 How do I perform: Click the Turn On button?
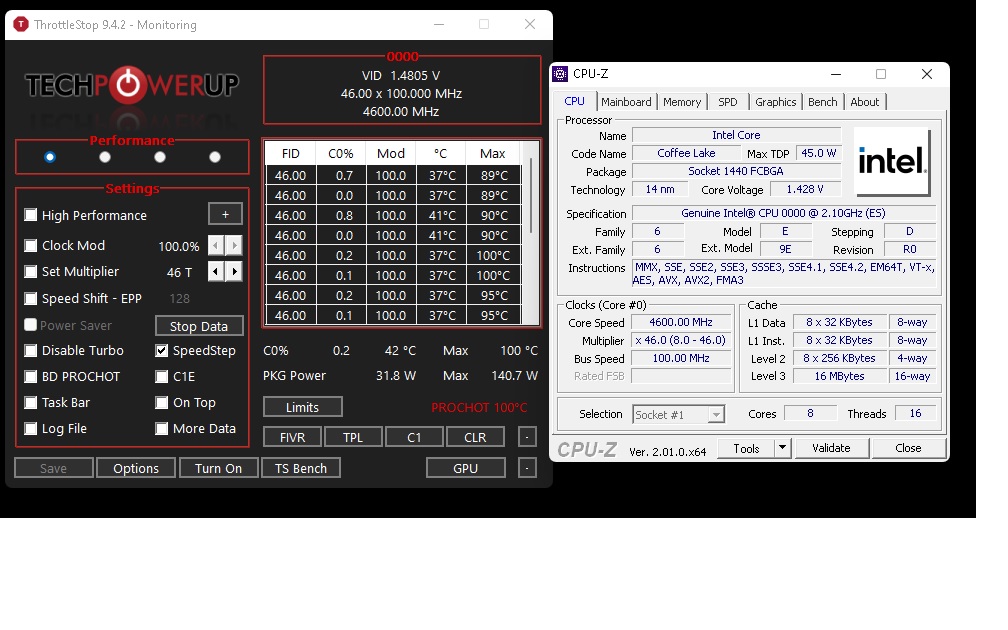pos(219,468)
